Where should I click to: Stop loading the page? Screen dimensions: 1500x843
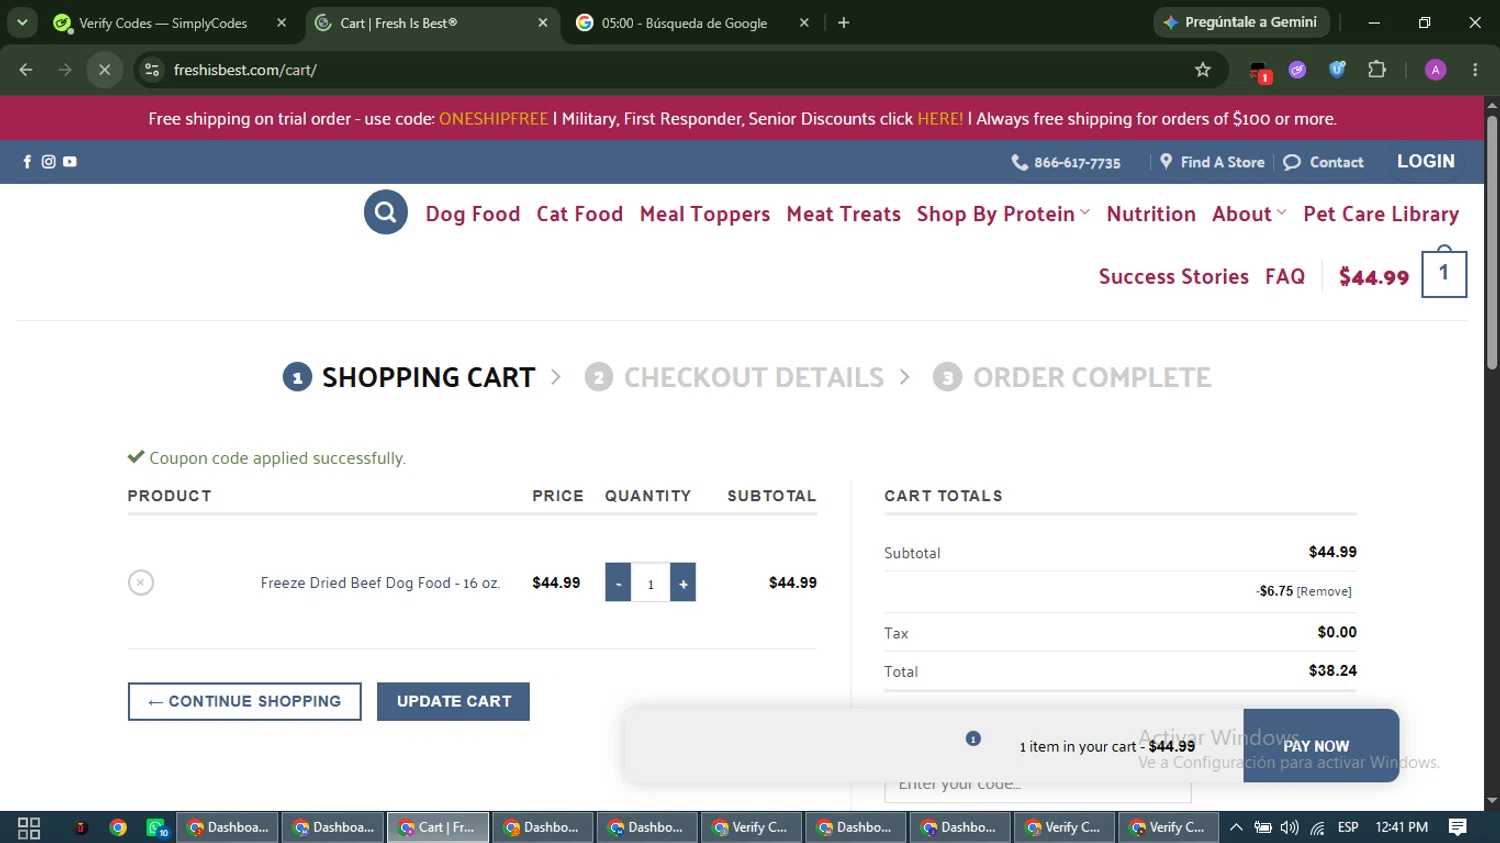click(104, 70)
